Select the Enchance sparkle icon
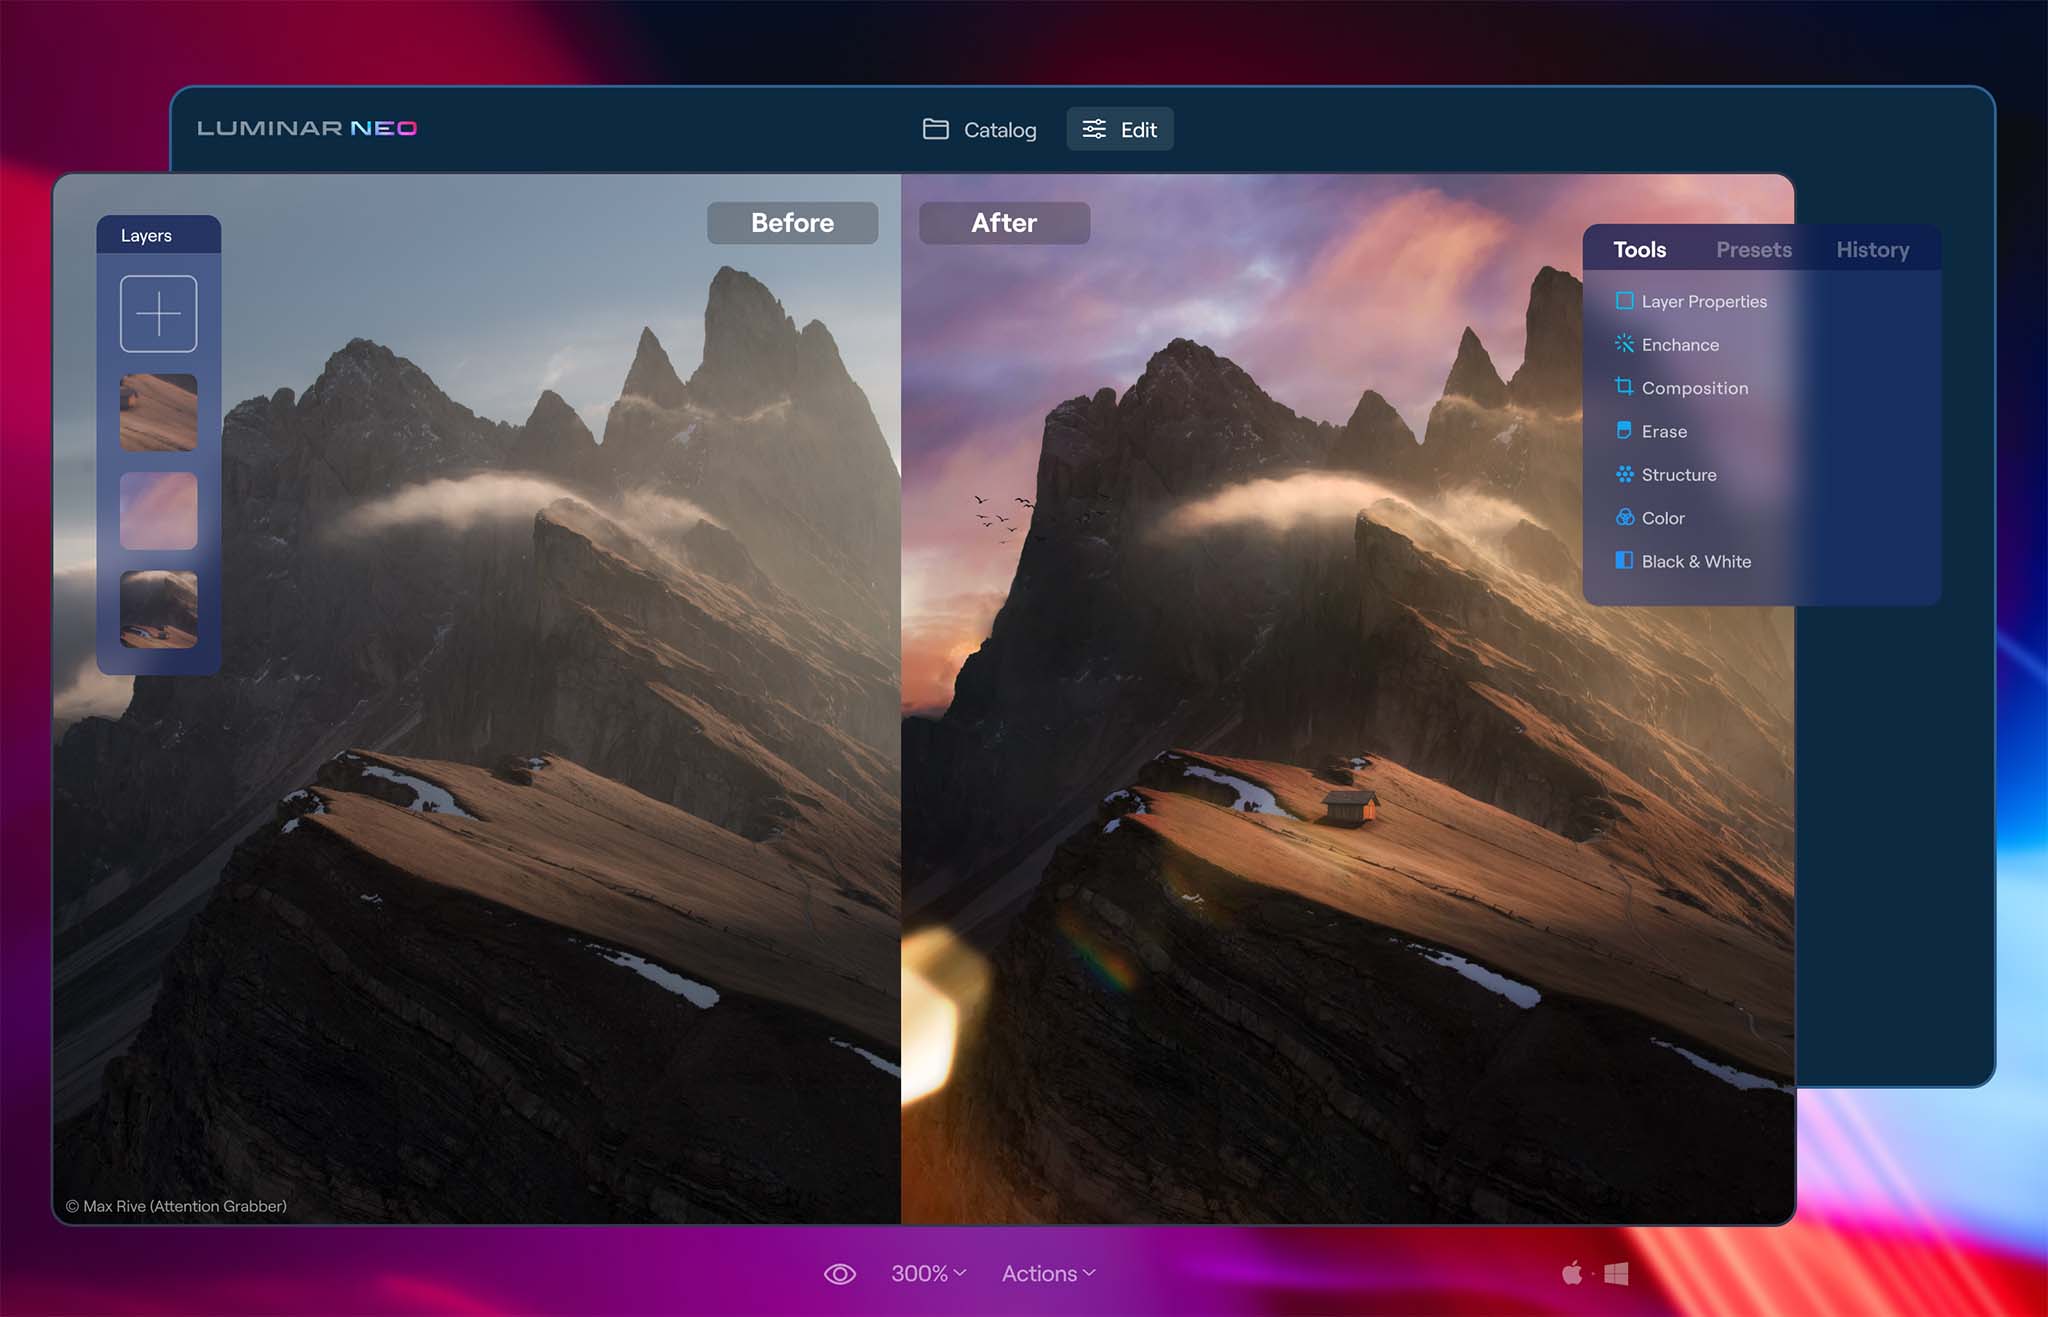This screenshot has width=2048, height=1317. pyautogui.click(x=1624, y=344)
